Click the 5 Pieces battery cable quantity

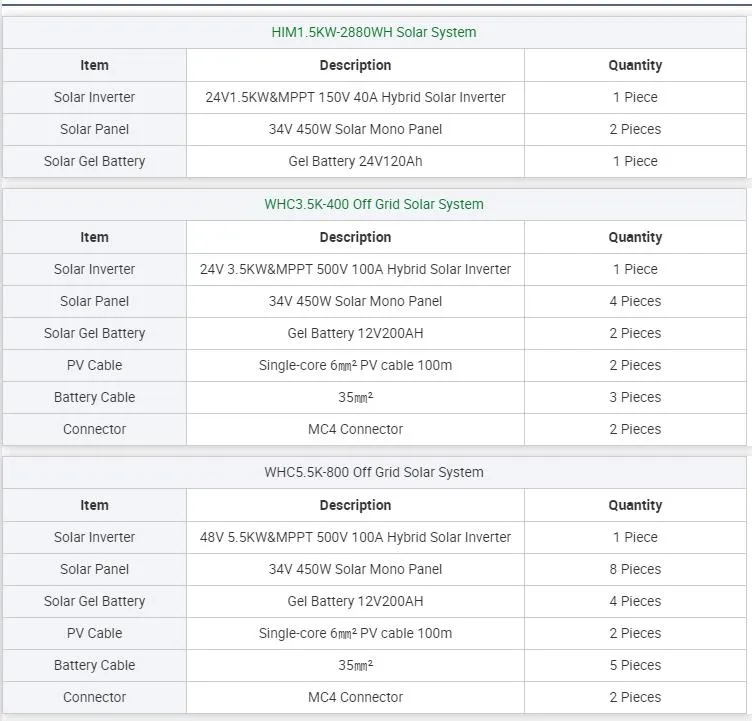tap(635, 665)
